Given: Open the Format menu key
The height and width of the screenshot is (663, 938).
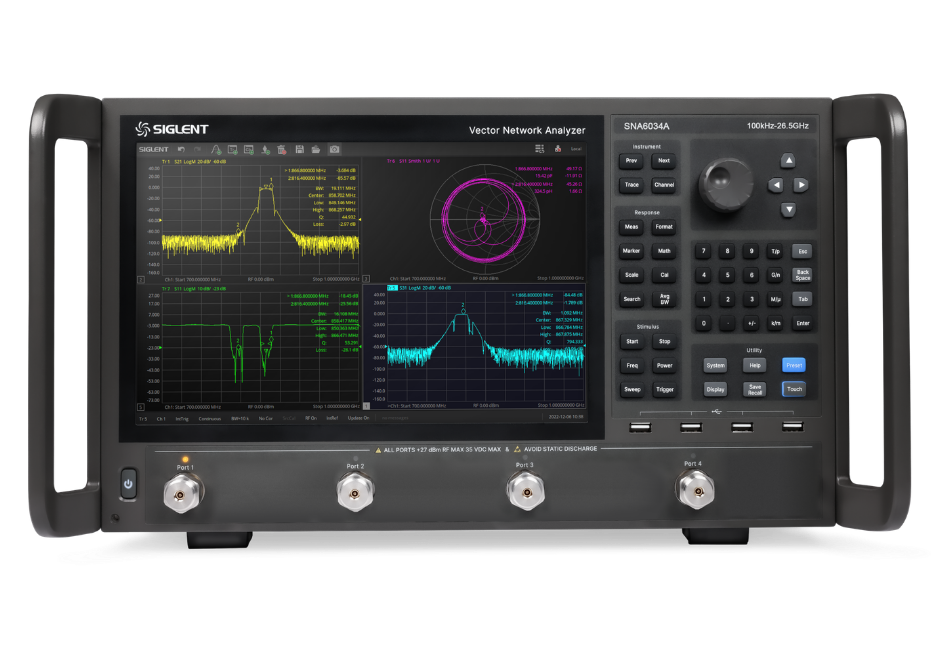Looking at the screenshot, I should 664,227.
